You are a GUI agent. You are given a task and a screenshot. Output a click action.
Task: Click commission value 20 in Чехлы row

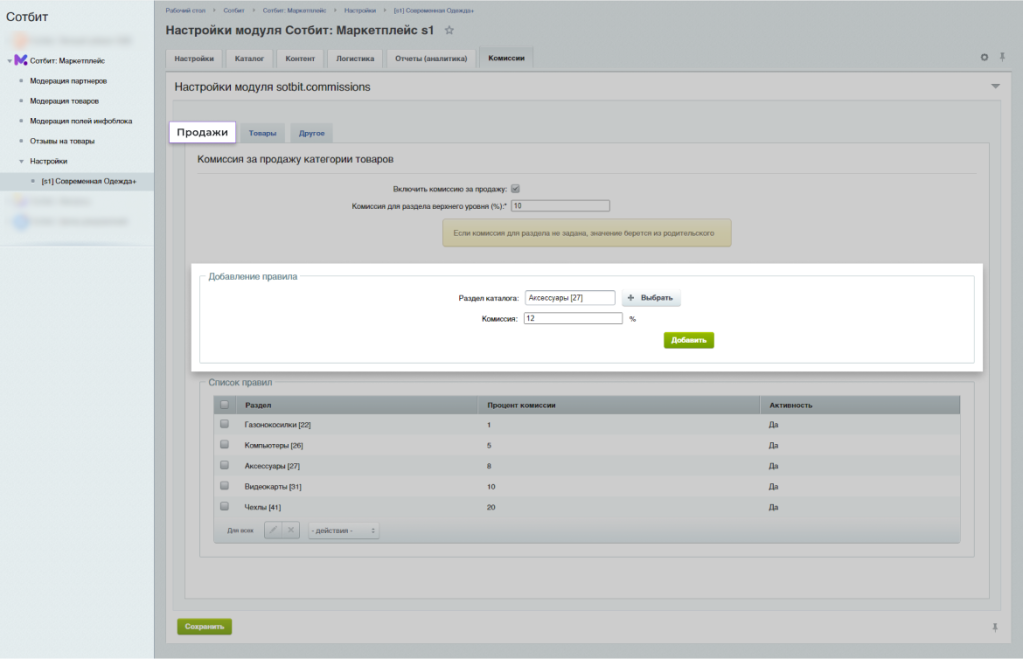click(491, 507)
